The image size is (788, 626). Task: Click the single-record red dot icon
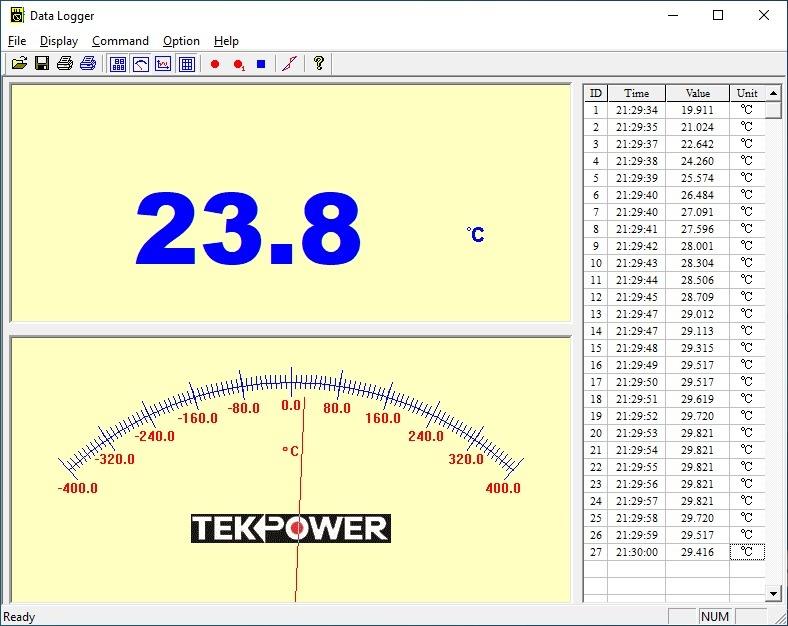click(x=239, y=64)
